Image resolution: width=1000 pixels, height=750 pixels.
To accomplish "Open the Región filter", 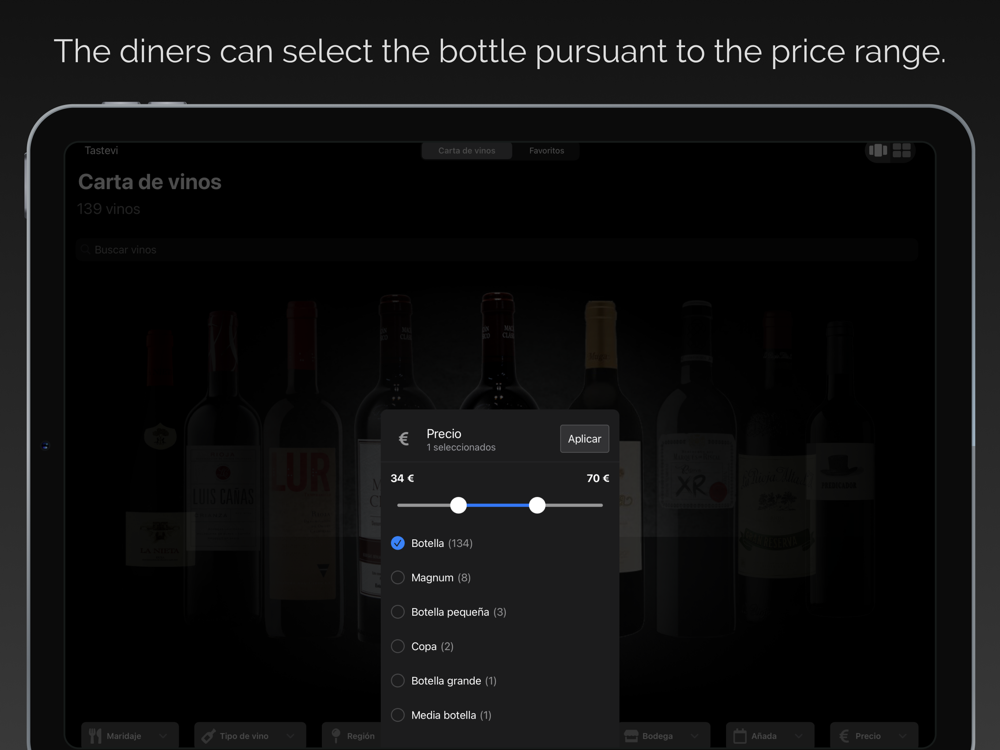I will coord(352,736).
